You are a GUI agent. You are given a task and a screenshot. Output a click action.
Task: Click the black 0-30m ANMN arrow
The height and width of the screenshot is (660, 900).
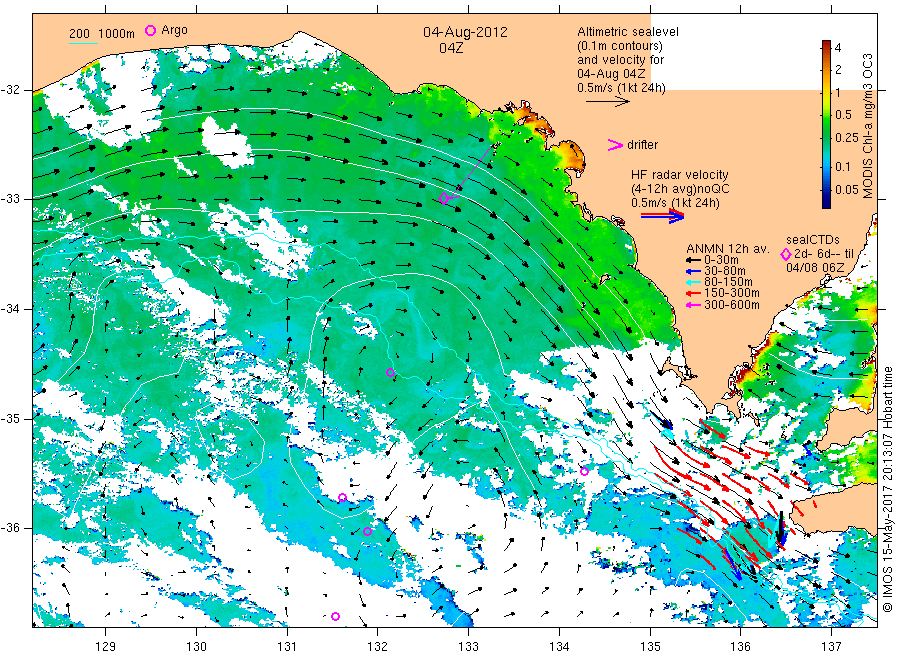(x=694, y=260)
